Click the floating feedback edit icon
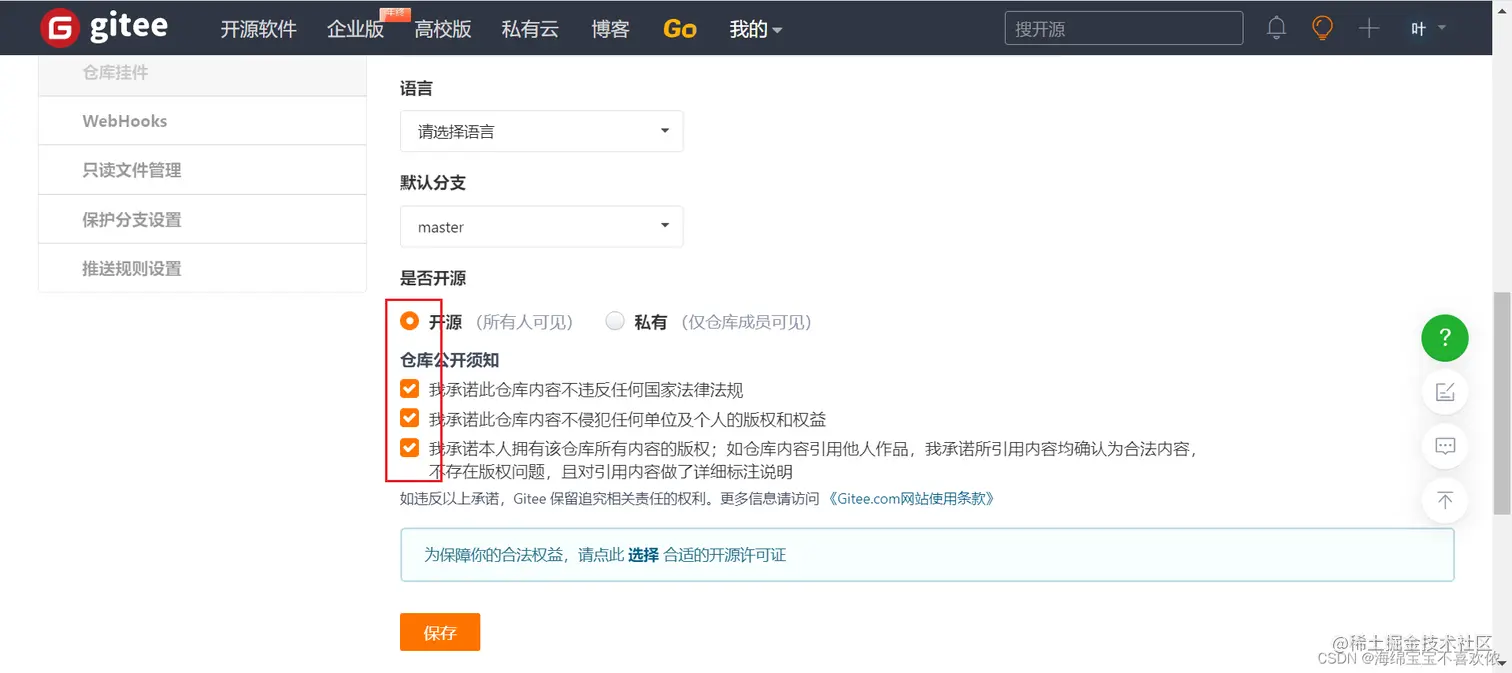Screen dimensions: 1512x673 tap(1445, 392)
